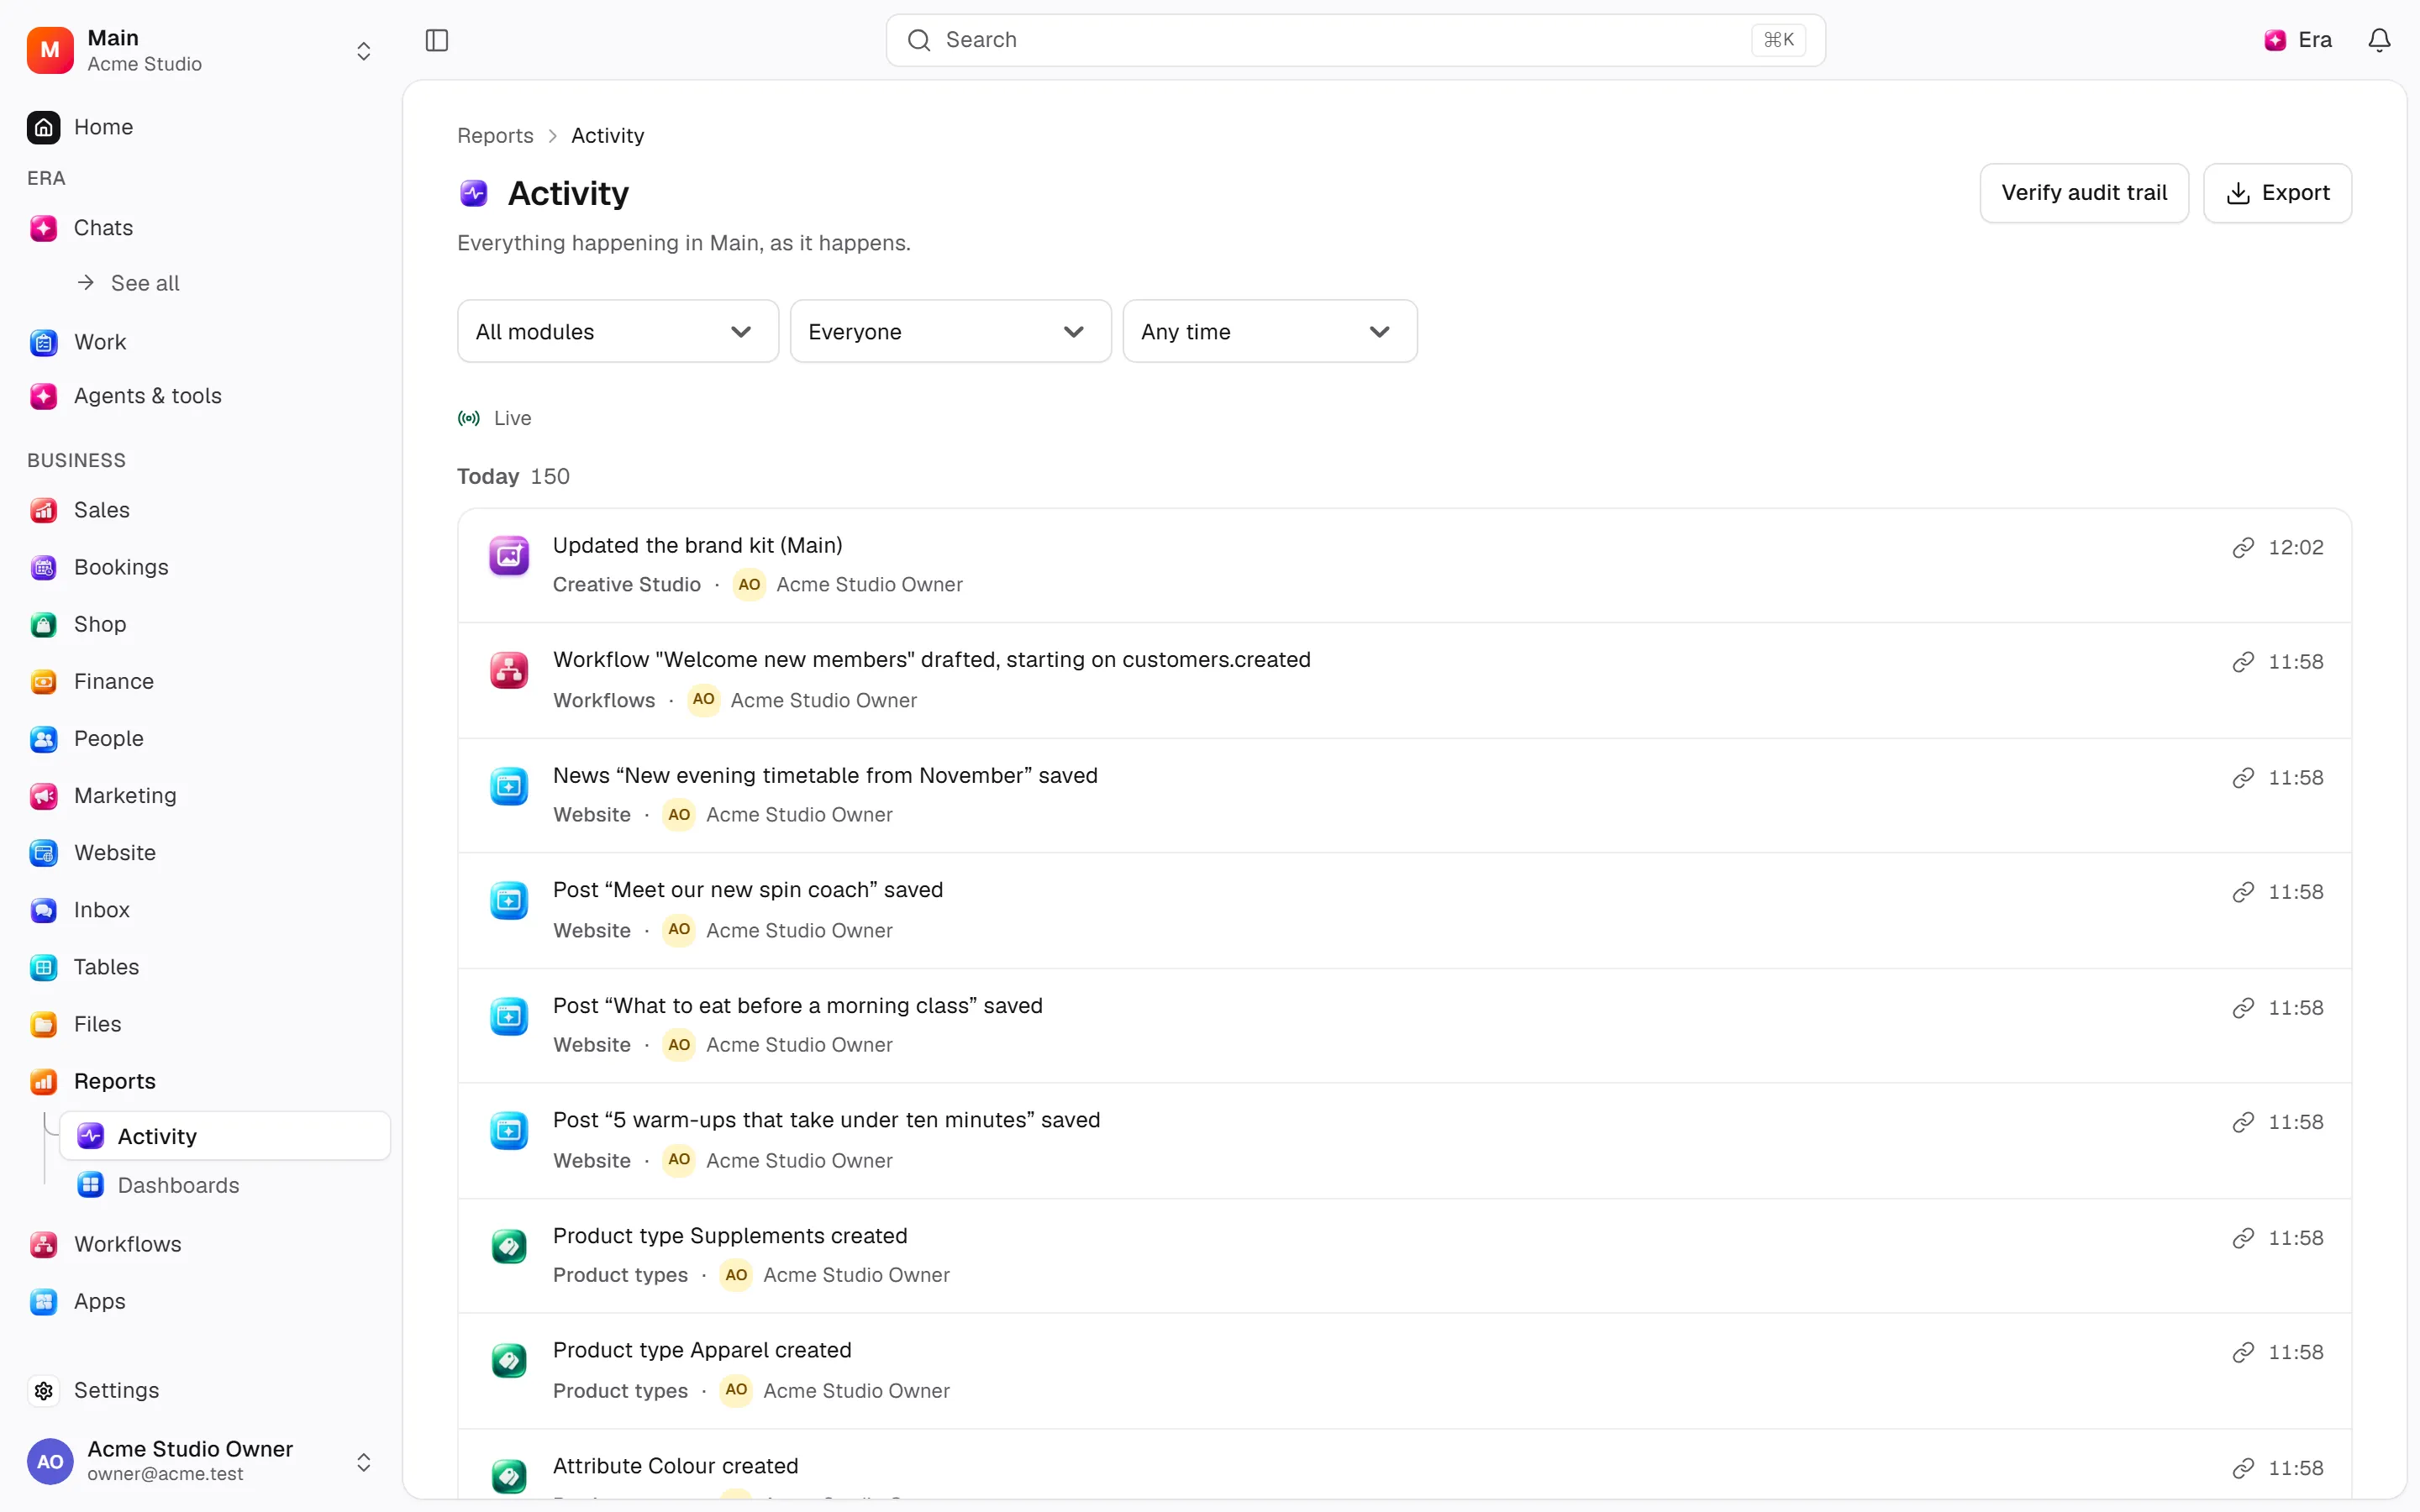Toggle the Live indicator
2420x1512 pixels.
pyautogui.click(x=494, y=418)
